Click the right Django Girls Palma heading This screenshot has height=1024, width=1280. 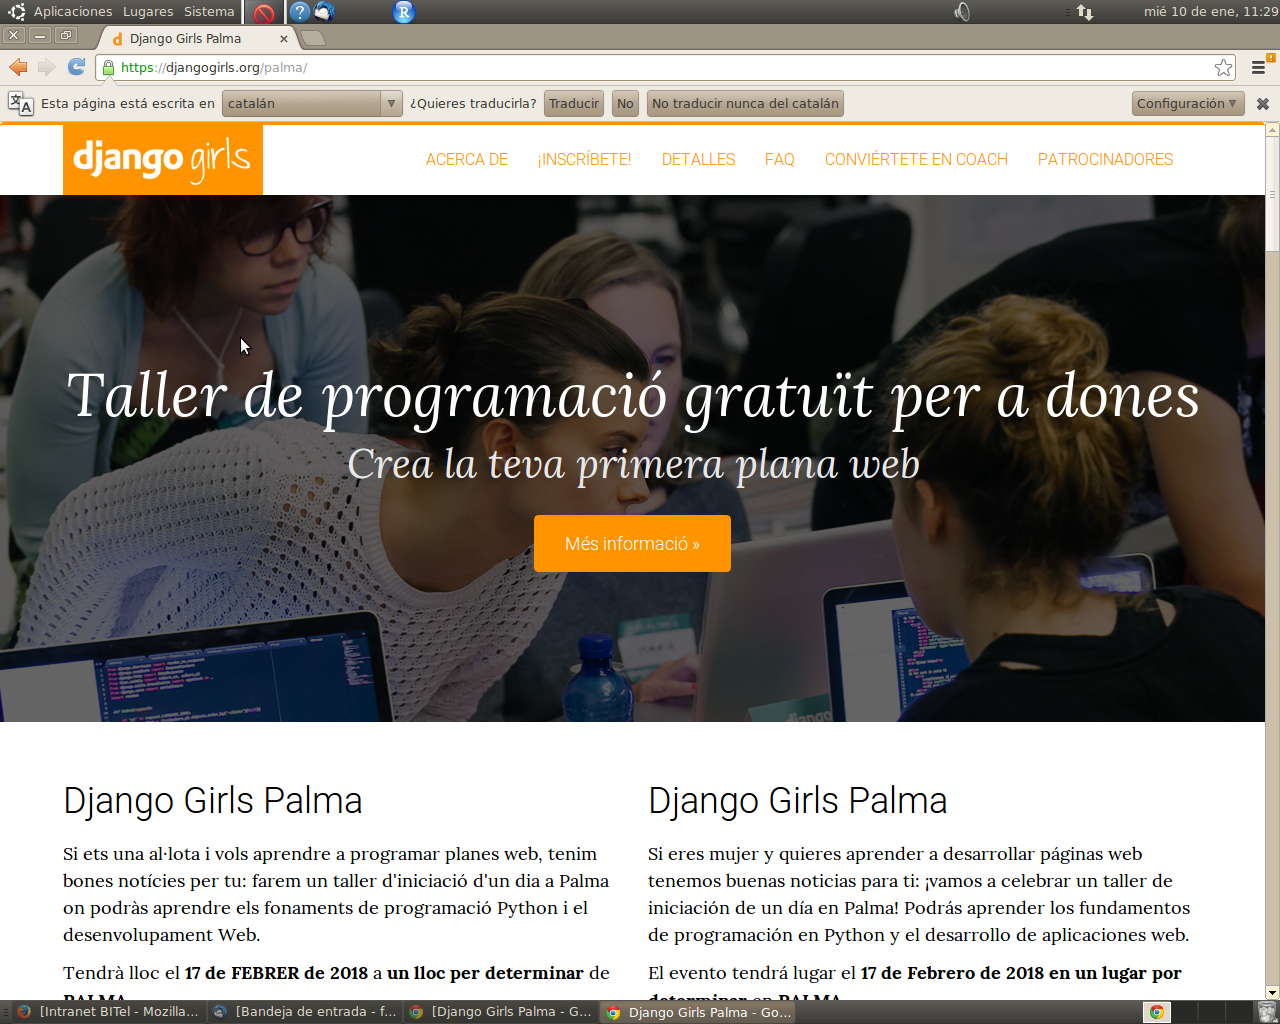coord(797,801)
